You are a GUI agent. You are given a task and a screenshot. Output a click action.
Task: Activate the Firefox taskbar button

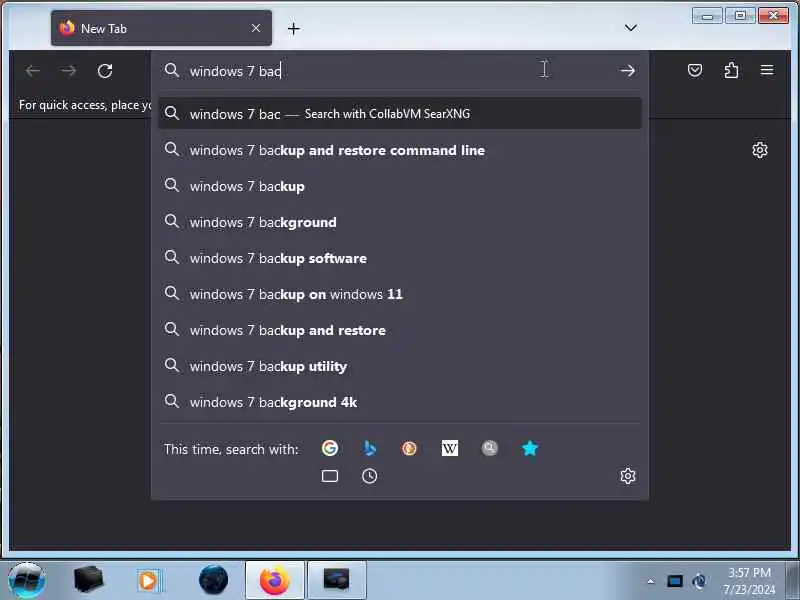point(275,580)
